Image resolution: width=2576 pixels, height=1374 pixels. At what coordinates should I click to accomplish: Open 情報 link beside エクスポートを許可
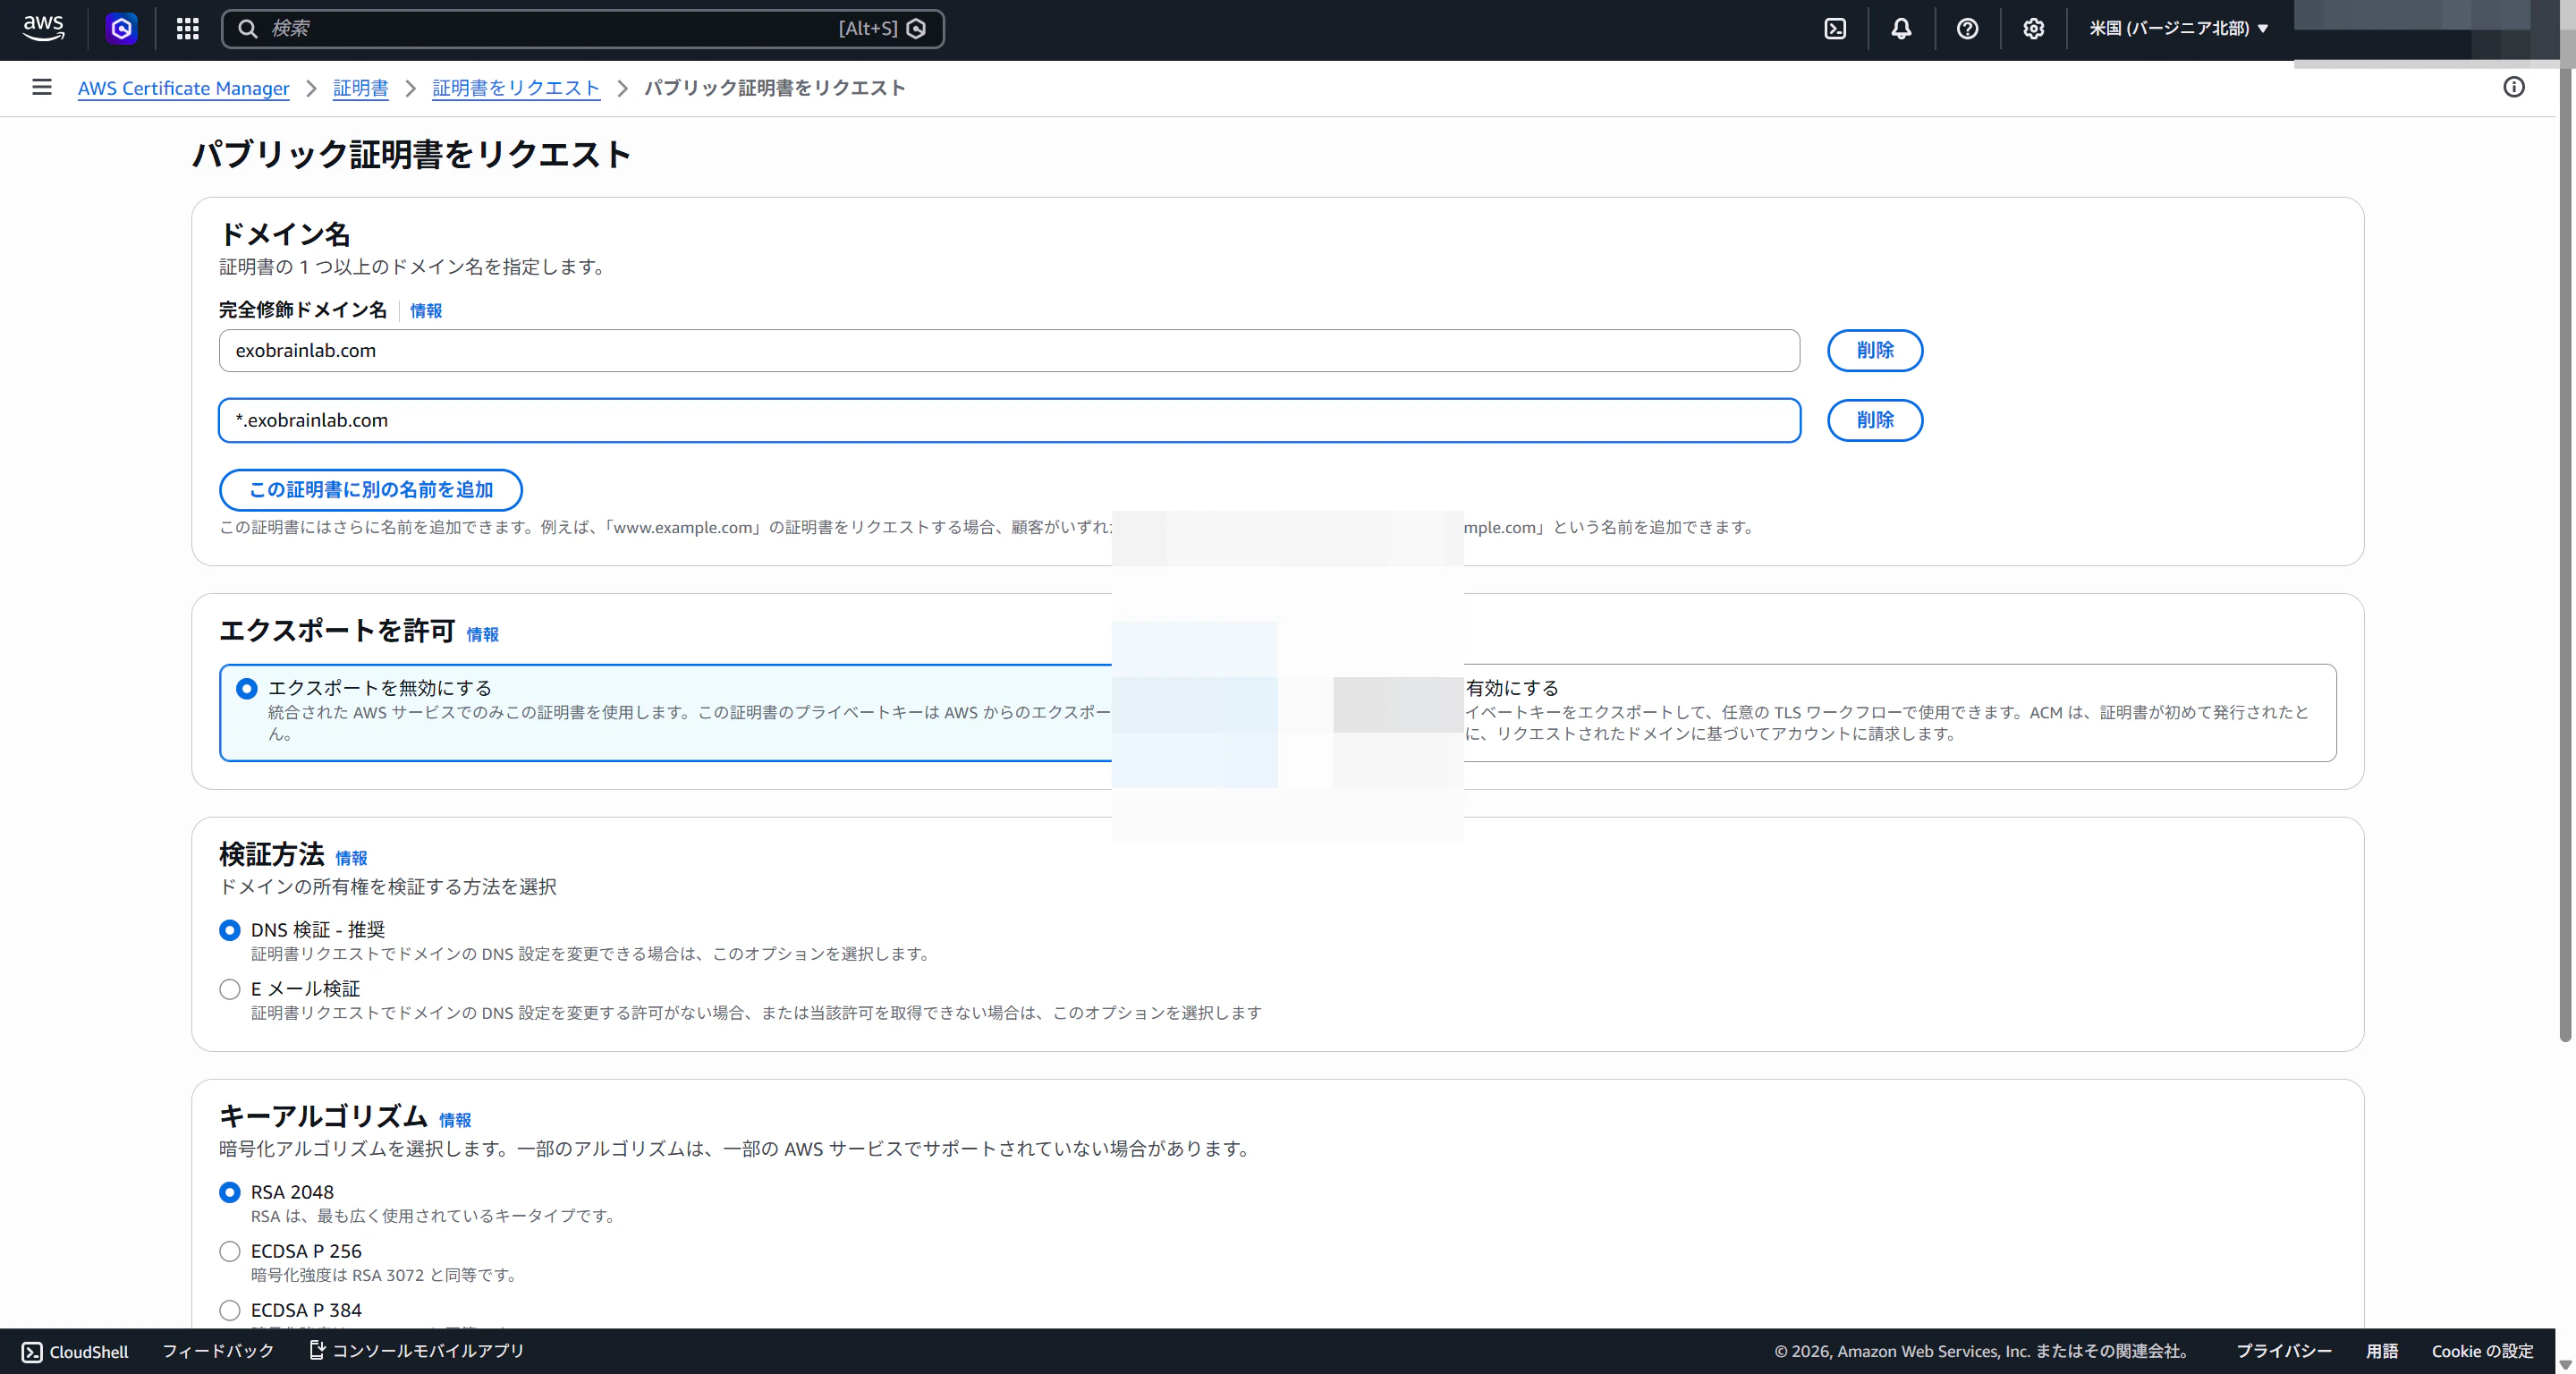coord(482,634)
